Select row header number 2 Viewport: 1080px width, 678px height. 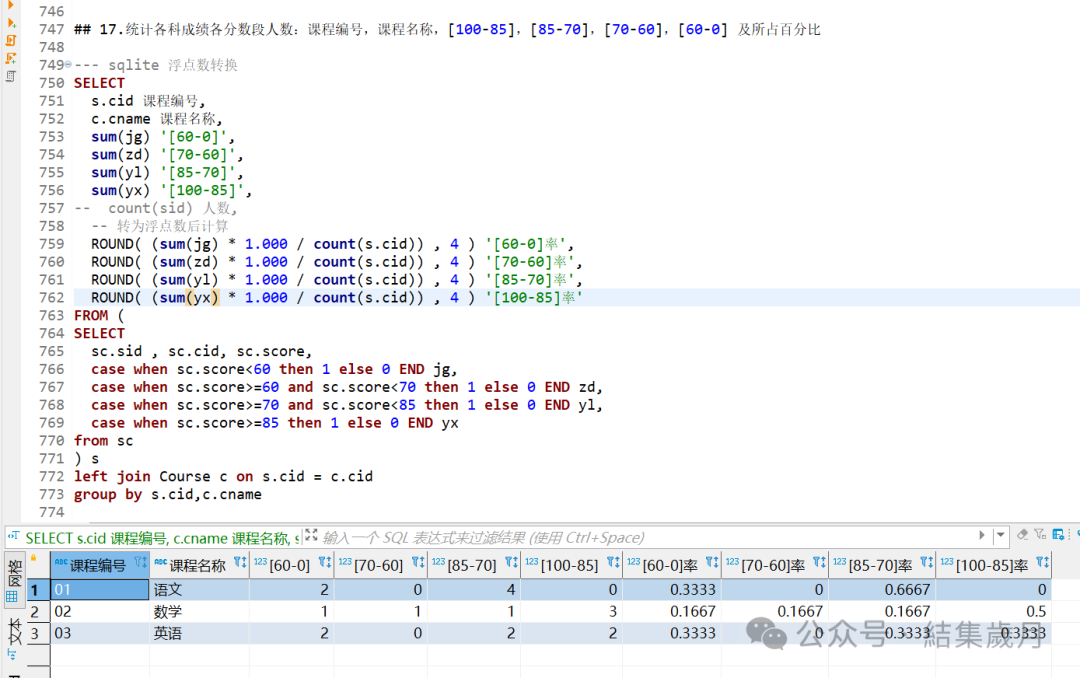point(39,611)
